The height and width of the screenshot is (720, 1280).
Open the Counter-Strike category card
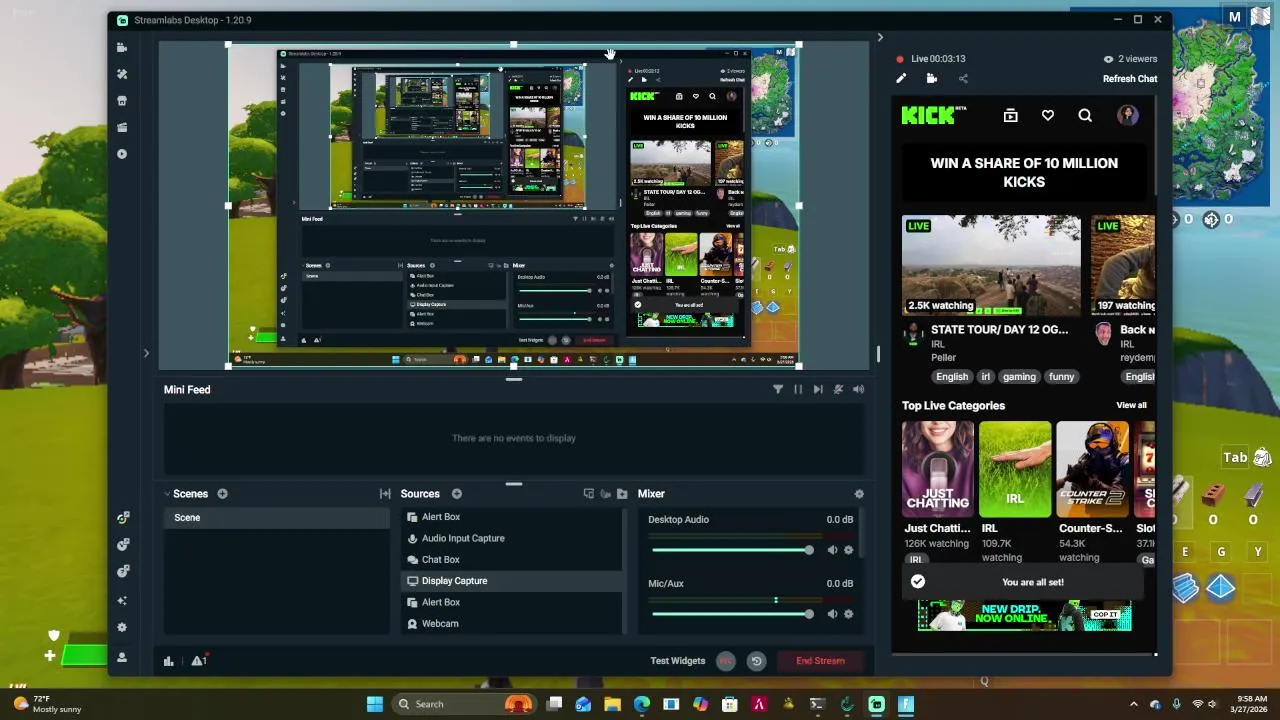point(1092,469)
